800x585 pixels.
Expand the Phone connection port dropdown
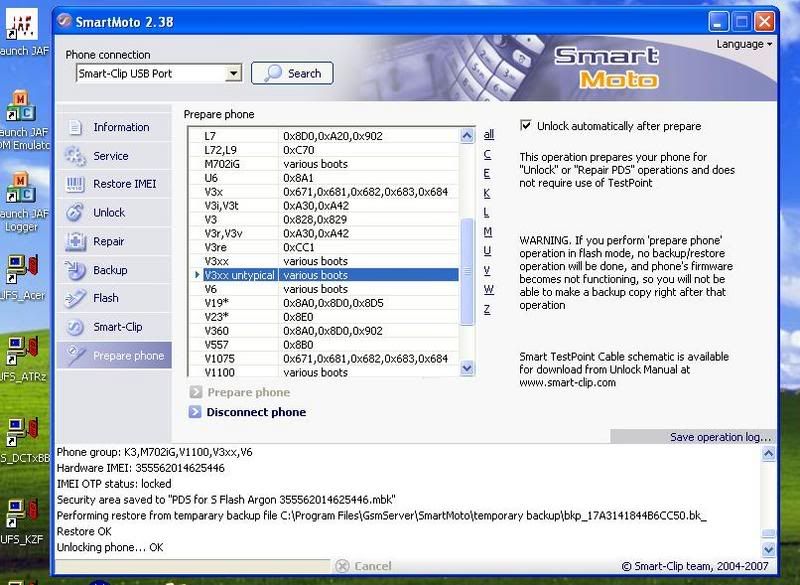click(x=233, y=73)
